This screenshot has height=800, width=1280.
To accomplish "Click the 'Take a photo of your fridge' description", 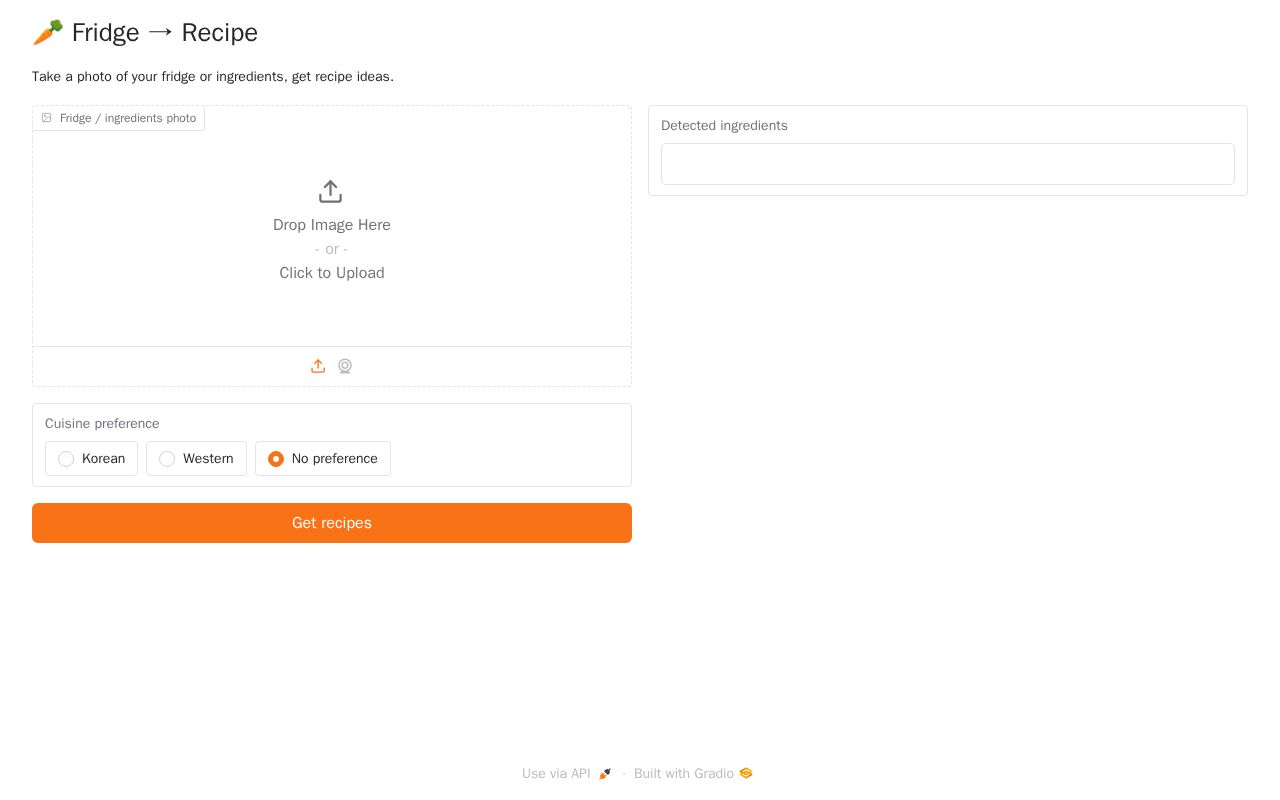I will coord(213,77).
